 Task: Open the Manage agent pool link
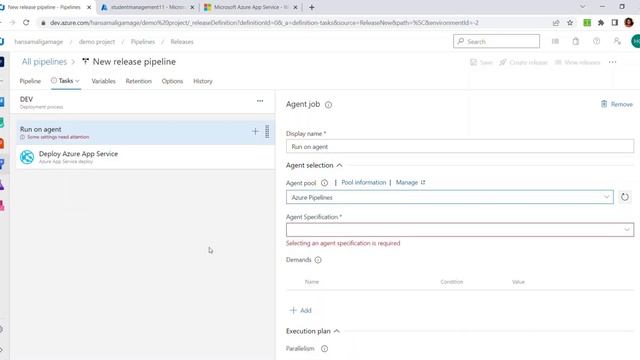tap(410, 182)
